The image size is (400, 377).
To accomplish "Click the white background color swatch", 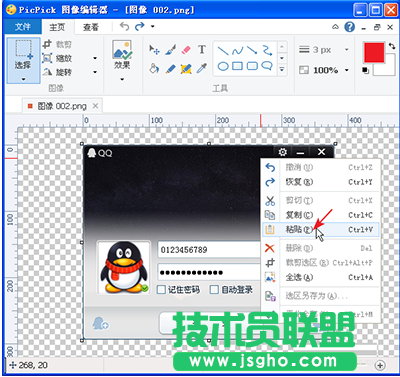I will click(x=388, y=69).
